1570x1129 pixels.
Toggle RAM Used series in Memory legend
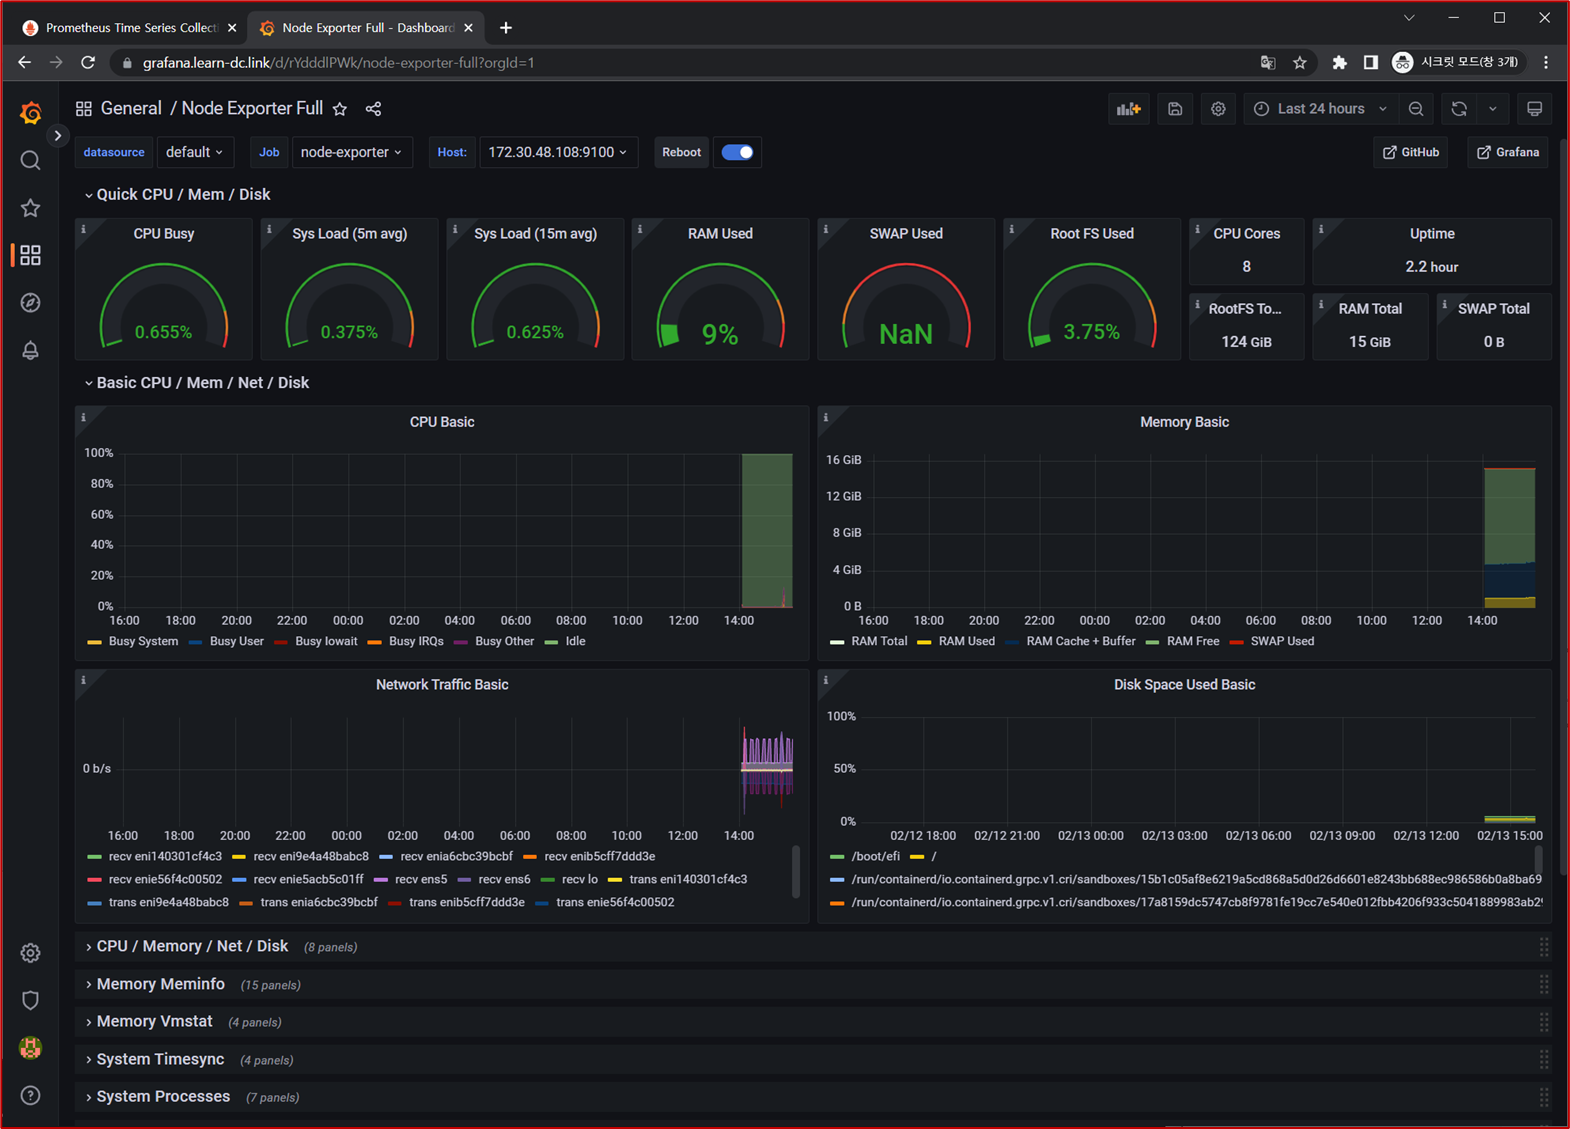(966, 642)
